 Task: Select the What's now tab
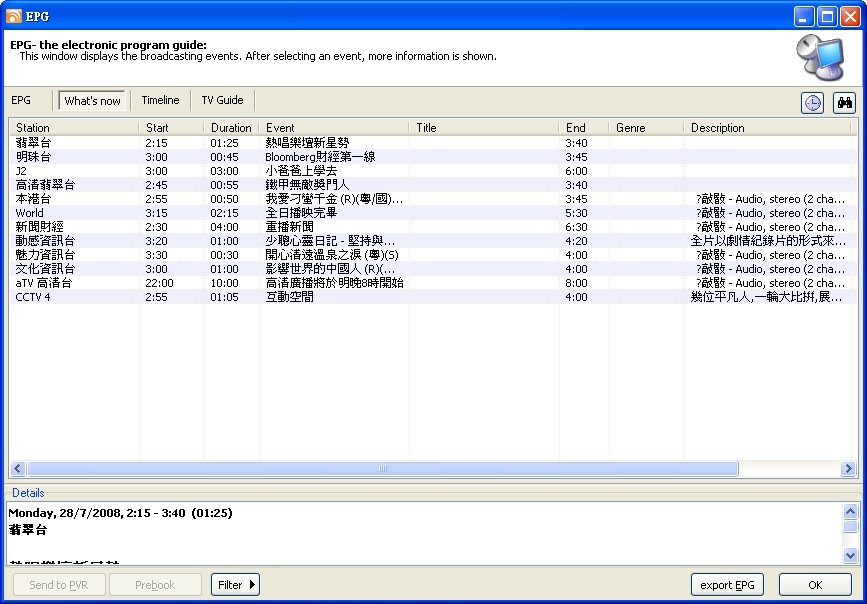92,101
